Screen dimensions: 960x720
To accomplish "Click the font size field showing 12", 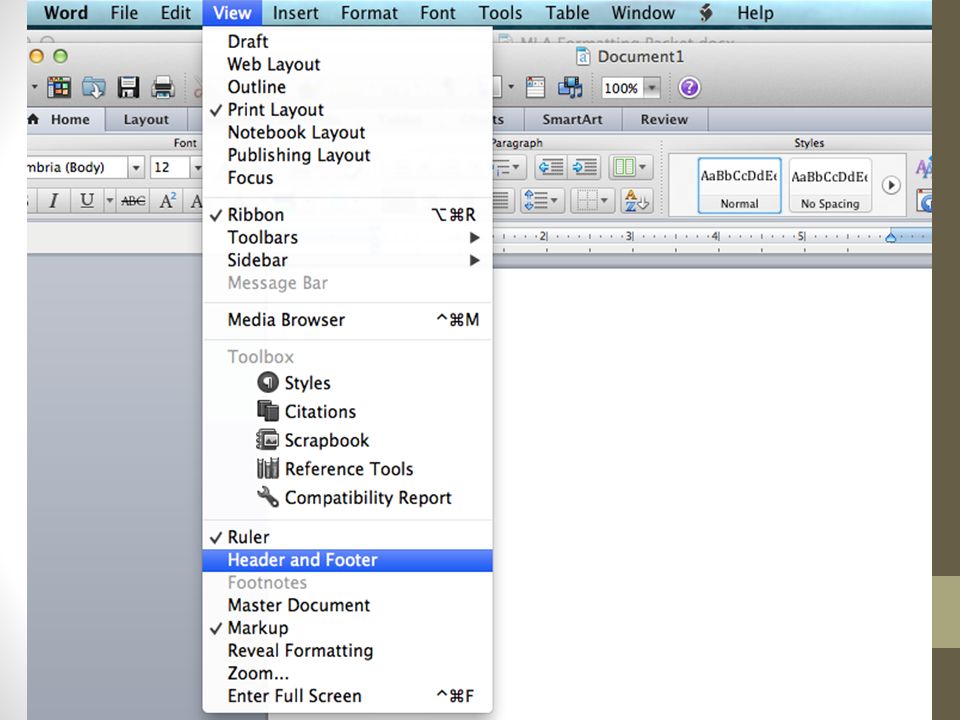I will [x=170, y=167].
